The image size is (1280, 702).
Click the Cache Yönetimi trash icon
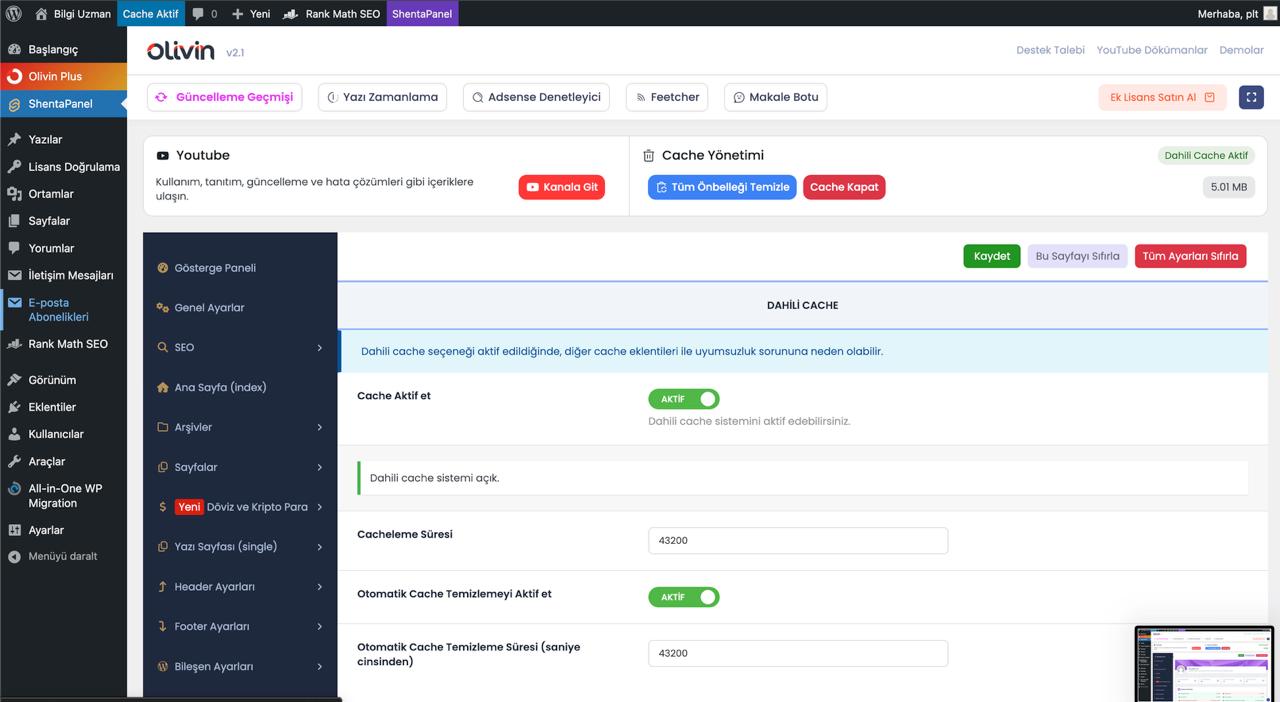pyautogui.click(x=648, y=155)
